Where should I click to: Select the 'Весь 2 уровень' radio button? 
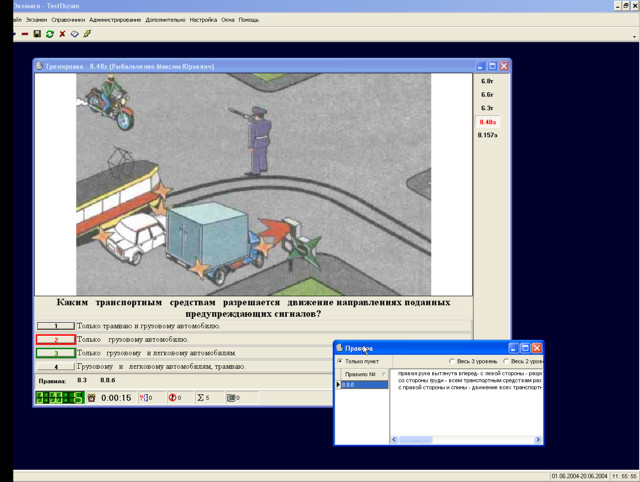pos(507,361)
